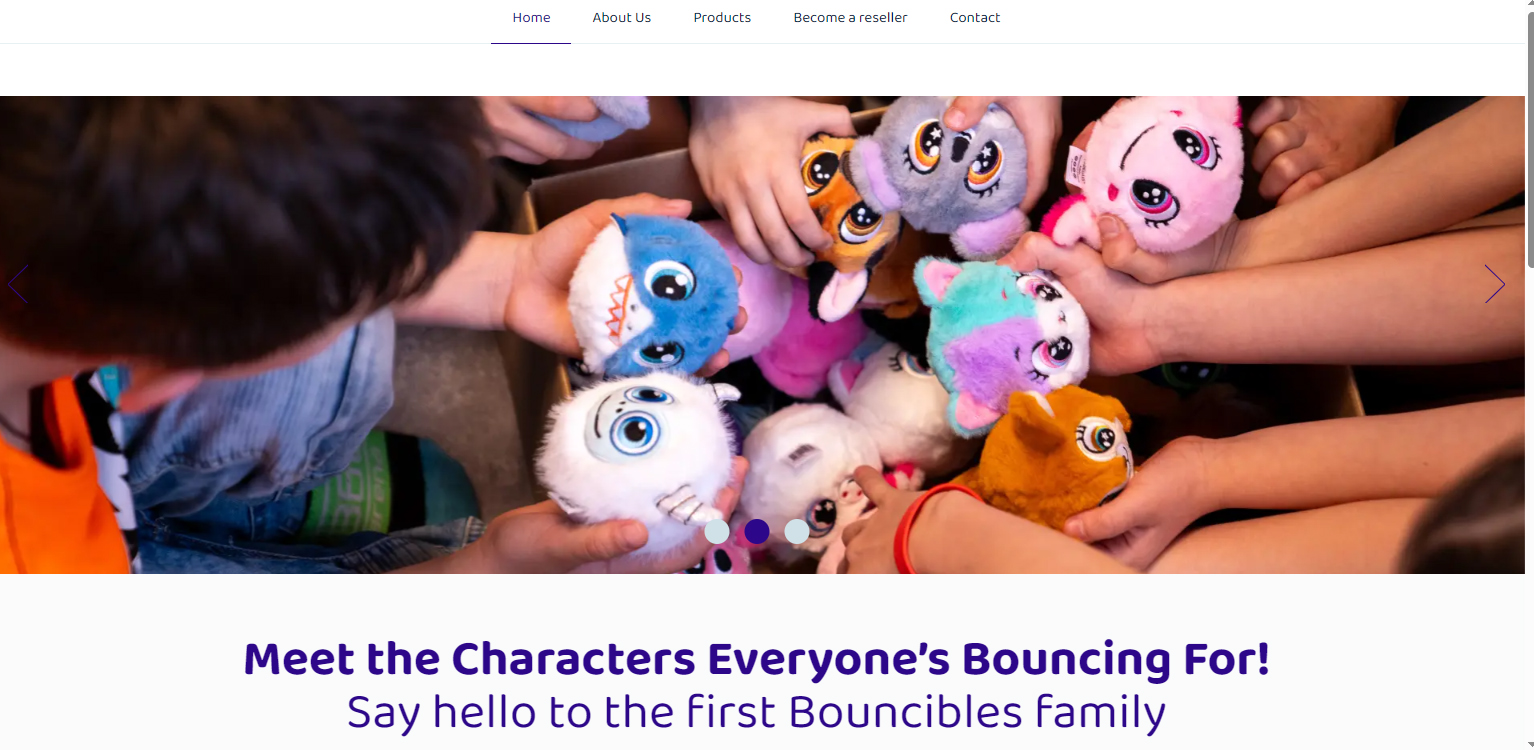Select the active purple carousel dot
The width and height of the screenshot is (1534, 750).
(757, 531)
